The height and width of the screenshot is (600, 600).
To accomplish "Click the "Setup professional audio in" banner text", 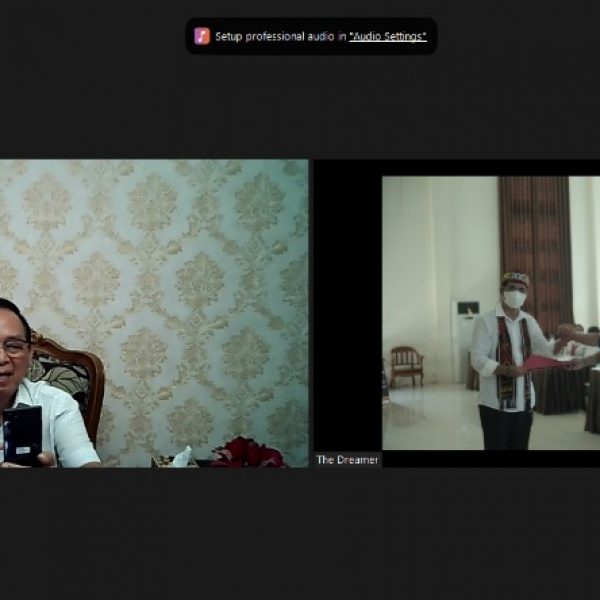I will (281, 36).
